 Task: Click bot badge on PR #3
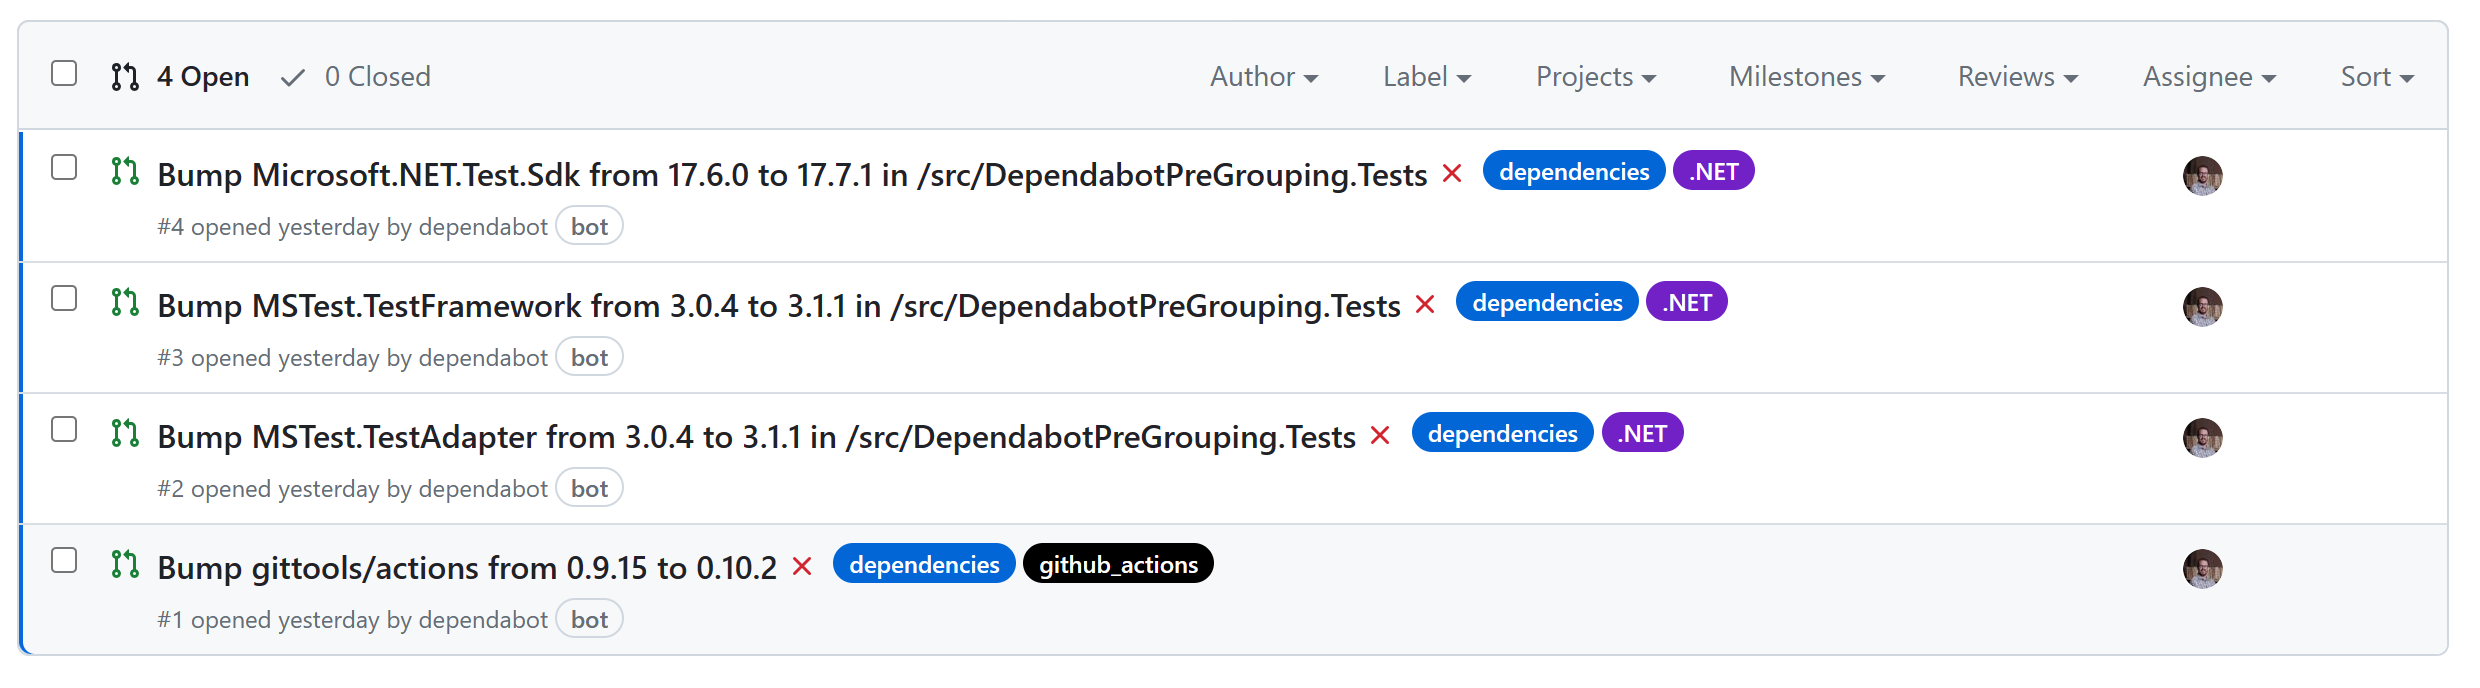click(x=589, y=358)
